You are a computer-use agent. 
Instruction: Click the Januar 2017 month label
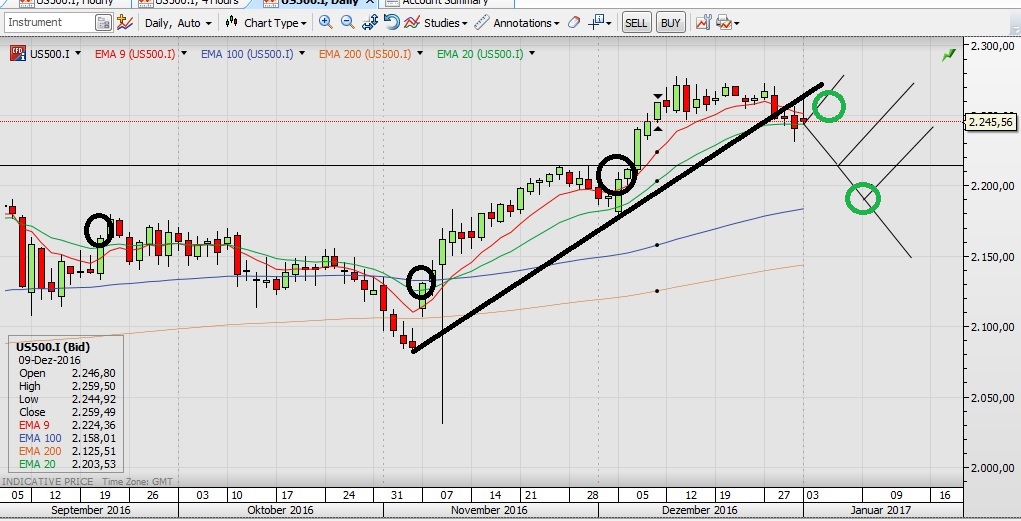[880, 510]
